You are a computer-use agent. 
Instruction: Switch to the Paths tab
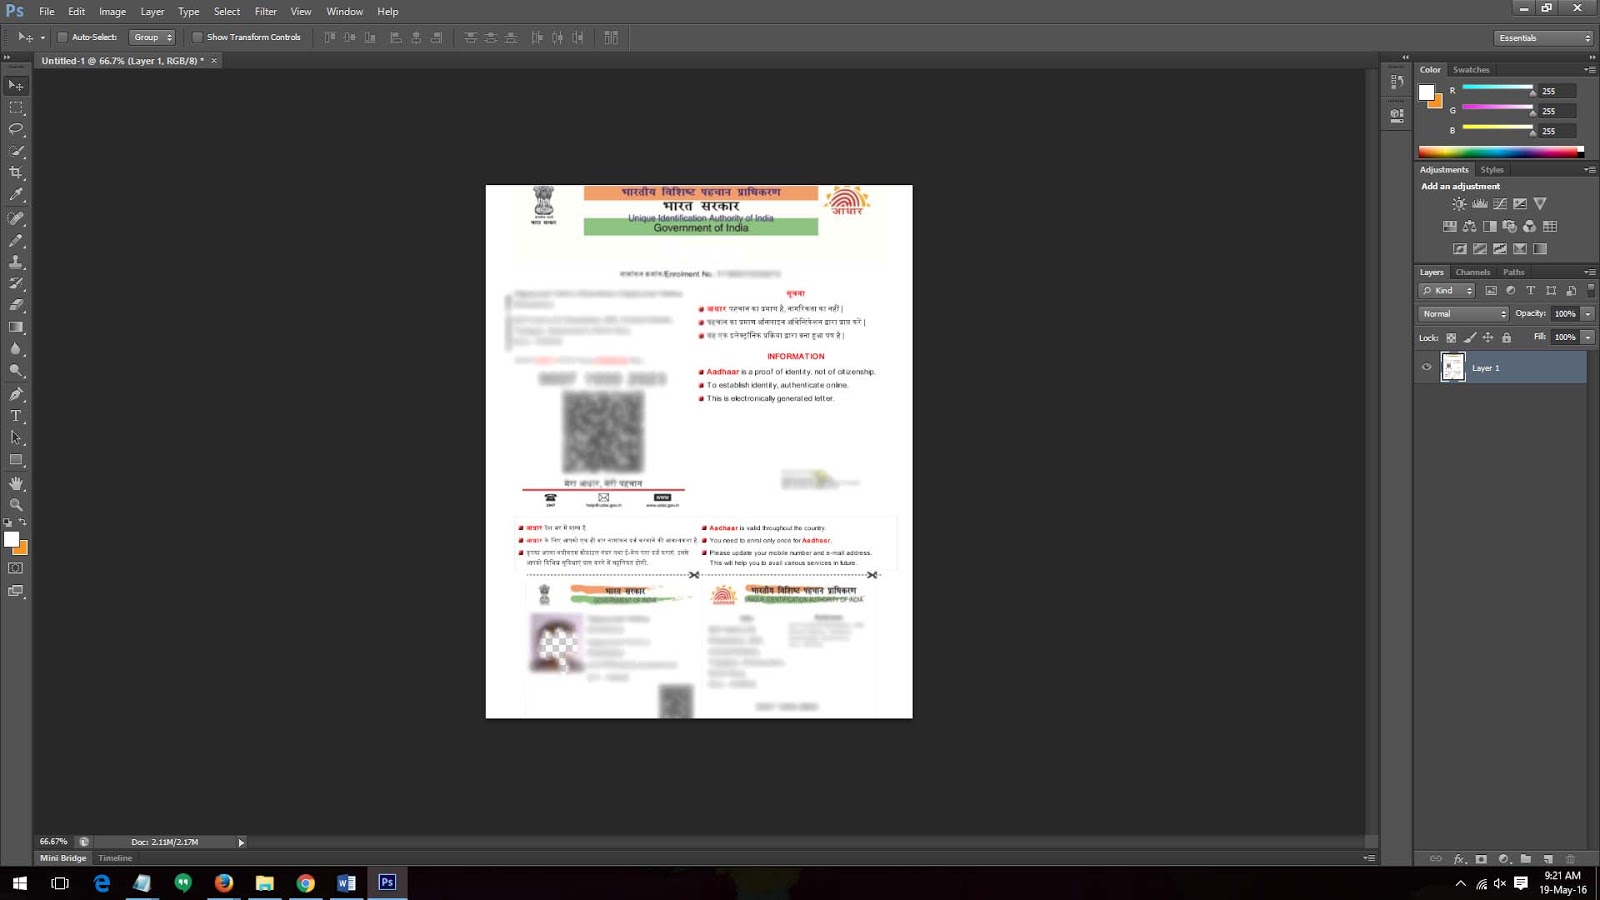[x=1514, y=272]
